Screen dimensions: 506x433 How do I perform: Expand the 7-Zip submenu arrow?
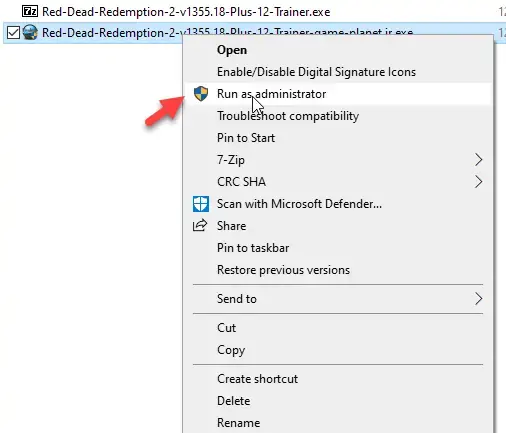tap(478, 160)
